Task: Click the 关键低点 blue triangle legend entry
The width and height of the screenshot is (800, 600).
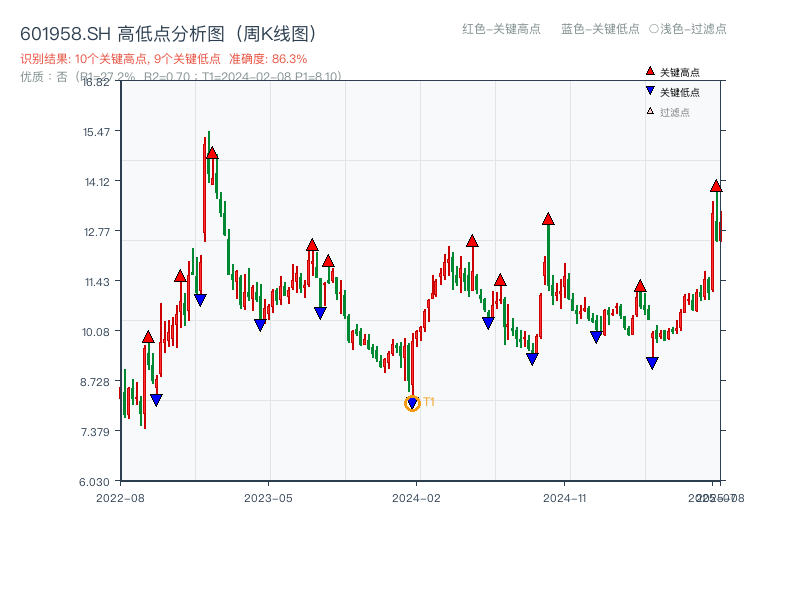Action: pos(672,92)
